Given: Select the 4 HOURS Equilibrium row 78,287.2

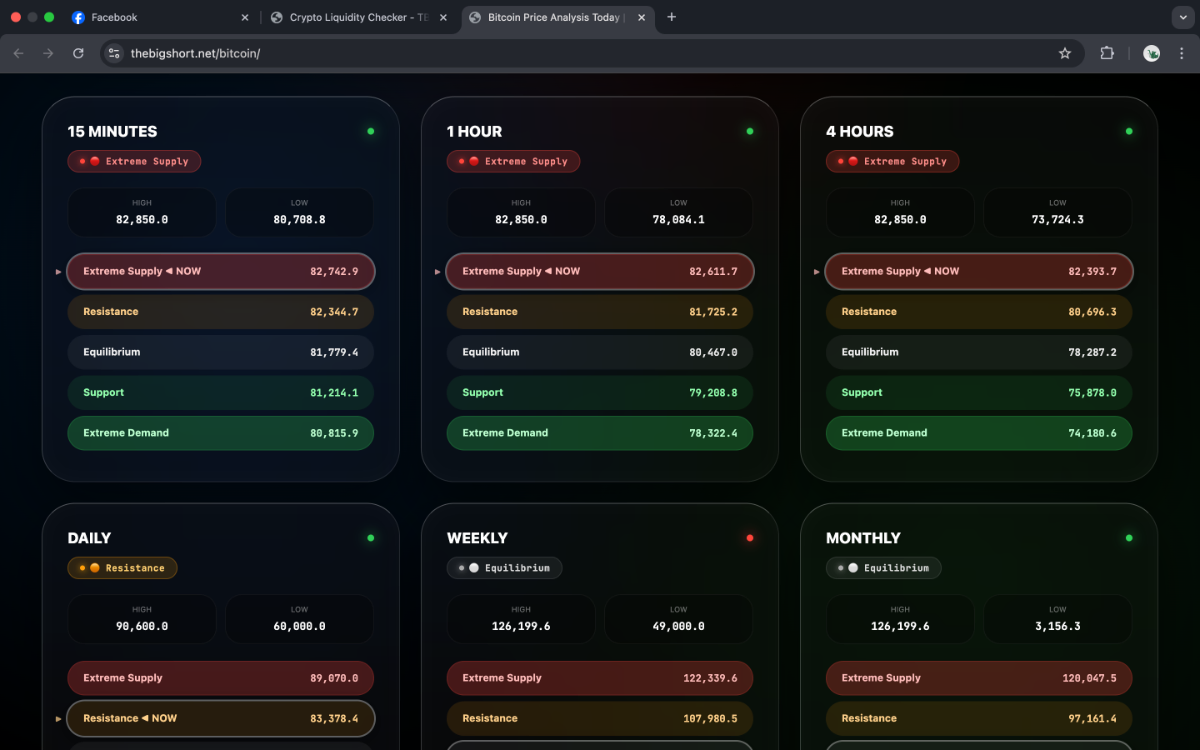Looking at the screenshot, I should pos(979,352).
